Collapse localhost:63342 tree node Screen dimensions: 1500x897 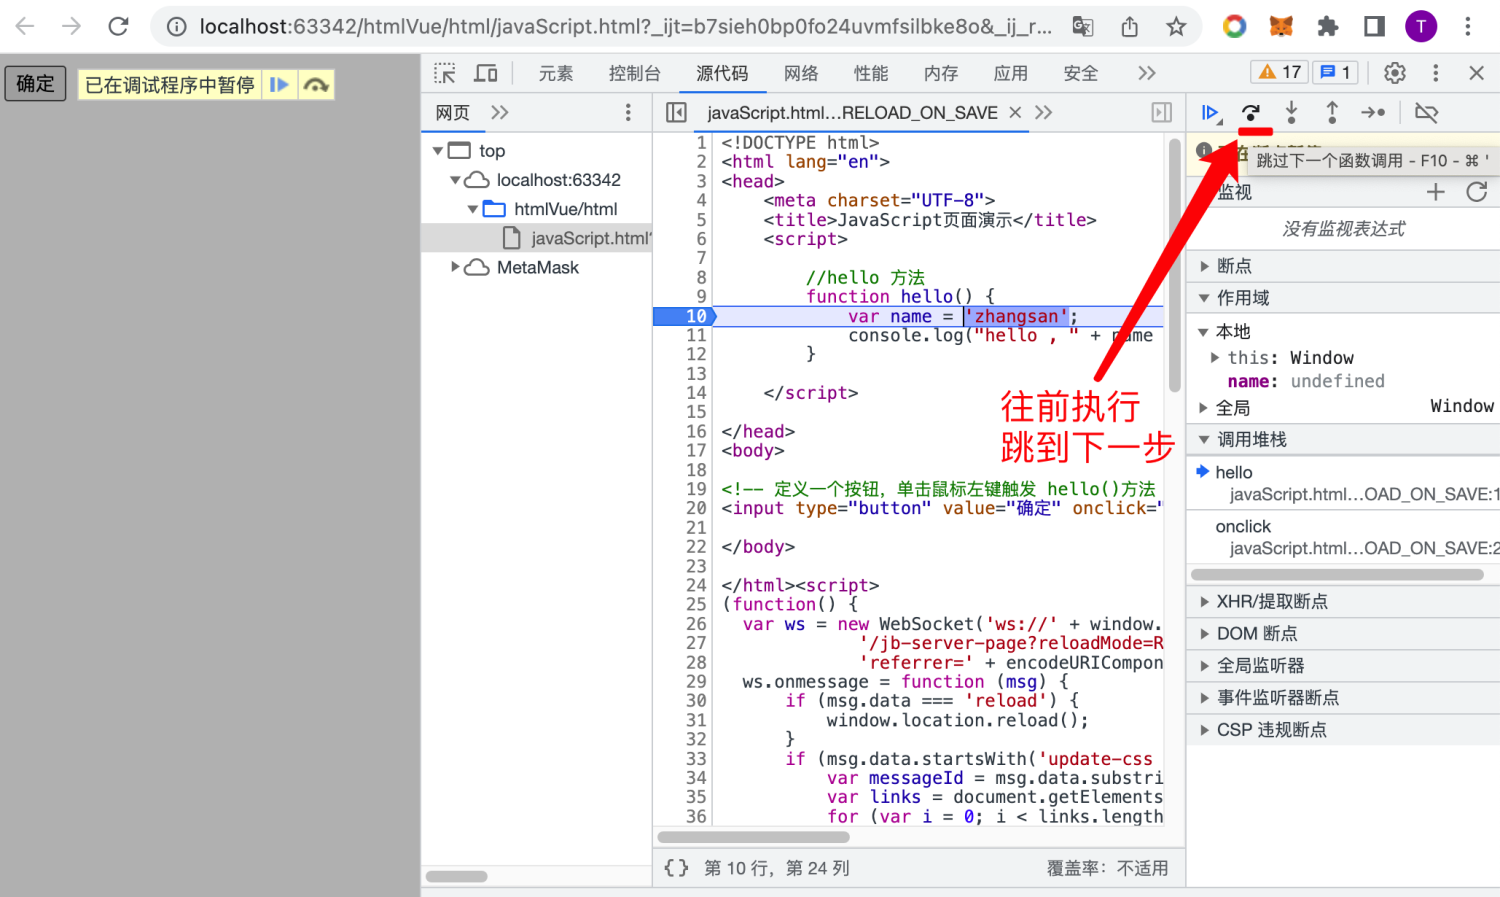(455, 180)
